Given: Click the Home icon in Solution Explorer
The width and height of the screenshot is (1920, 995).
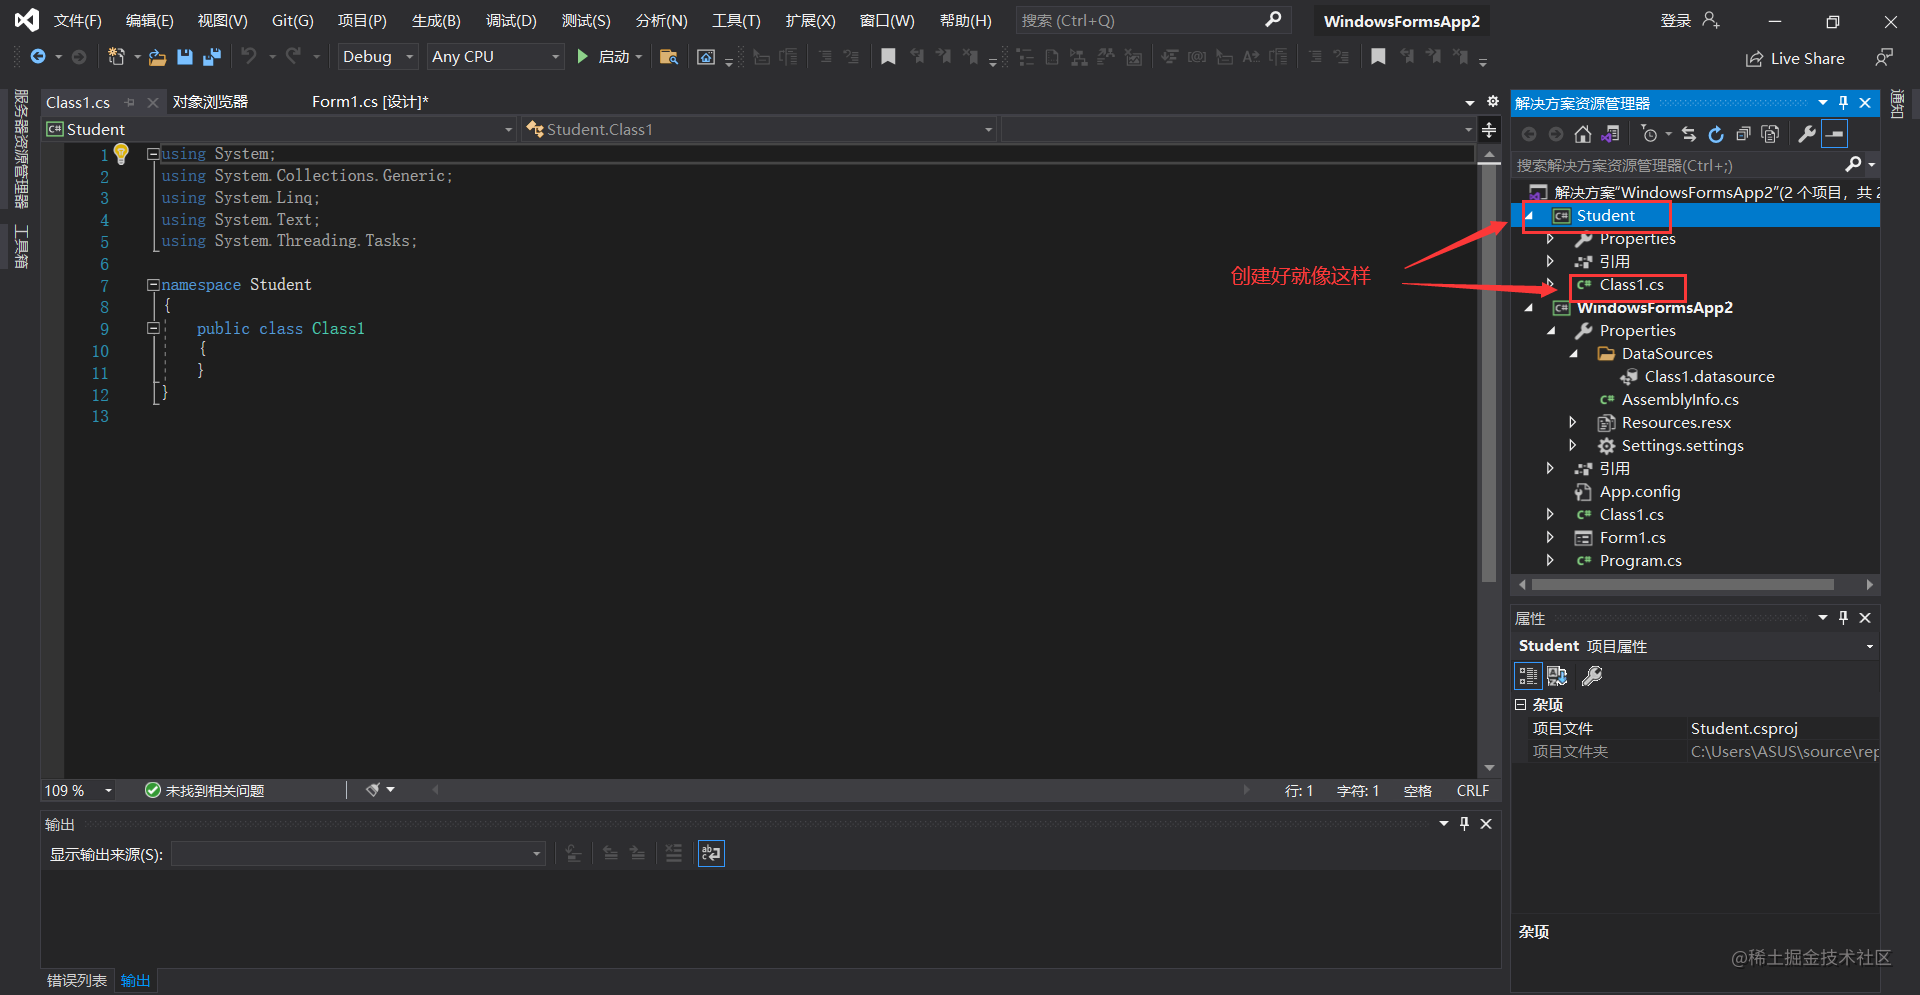Looking at the screenshot, I should pyautogui.click(x=1582, y=134).
